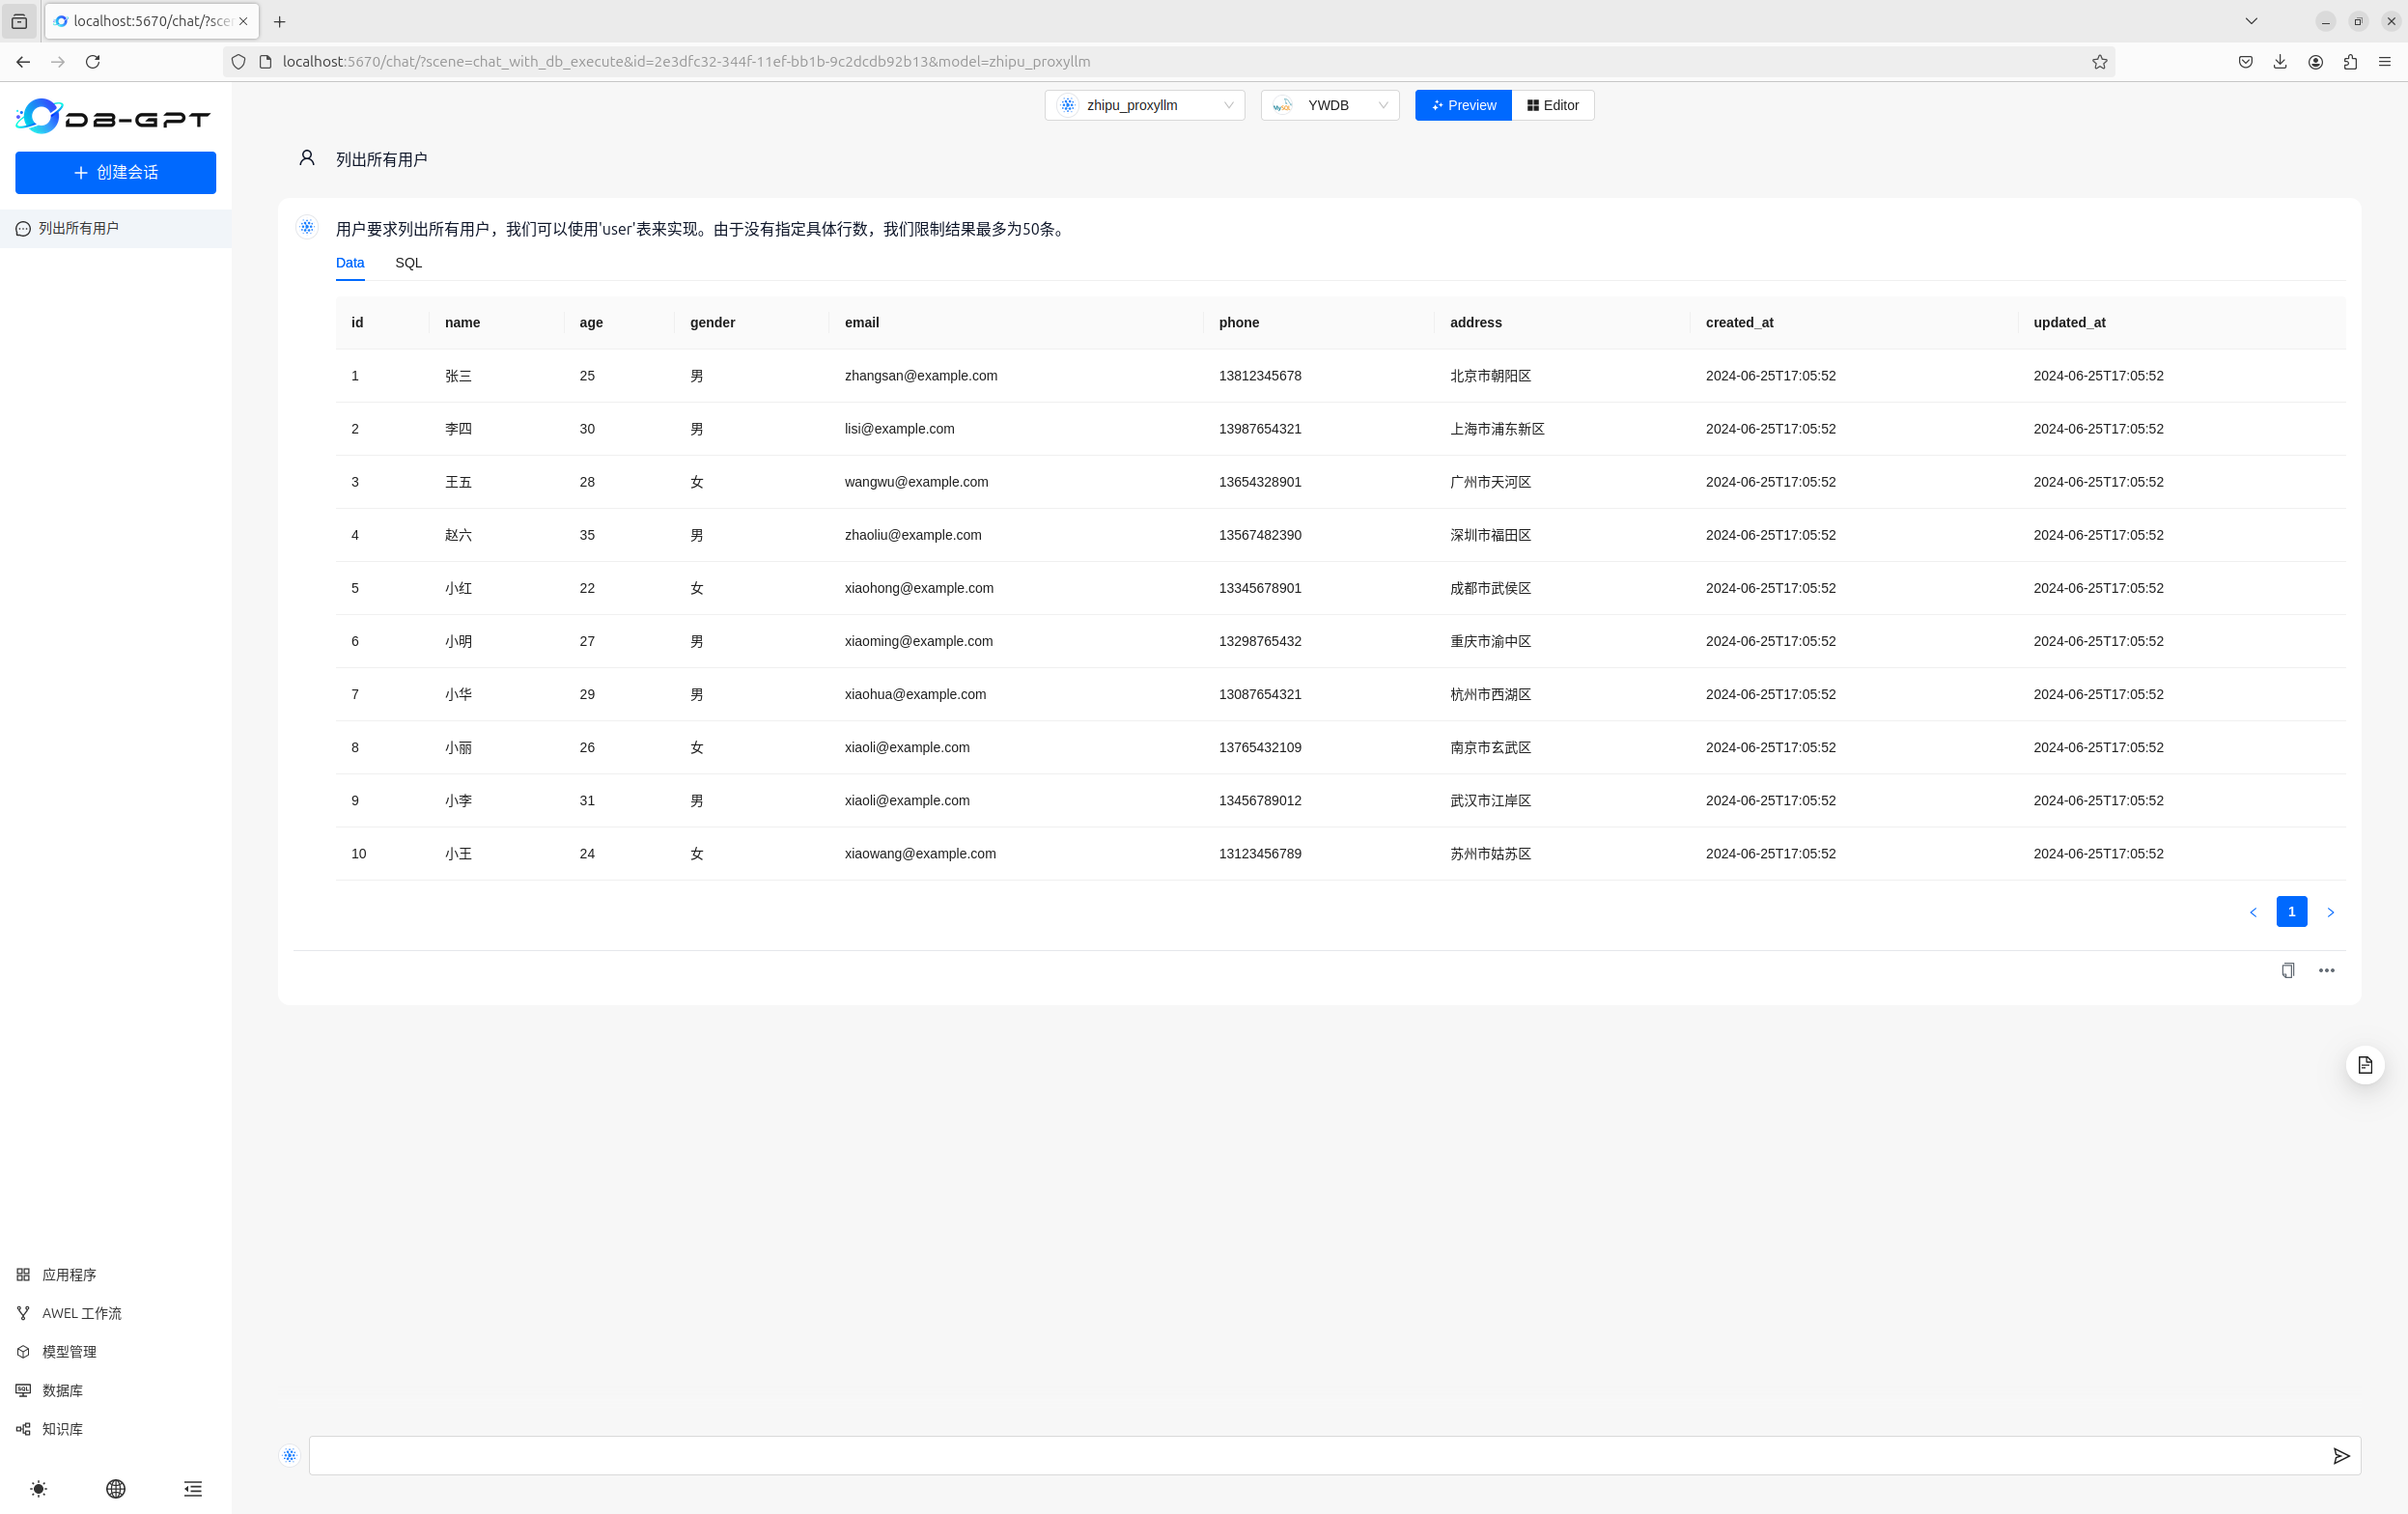Select the Data tab
This screenshot has width=2408, height=1514.
point(350,262)
